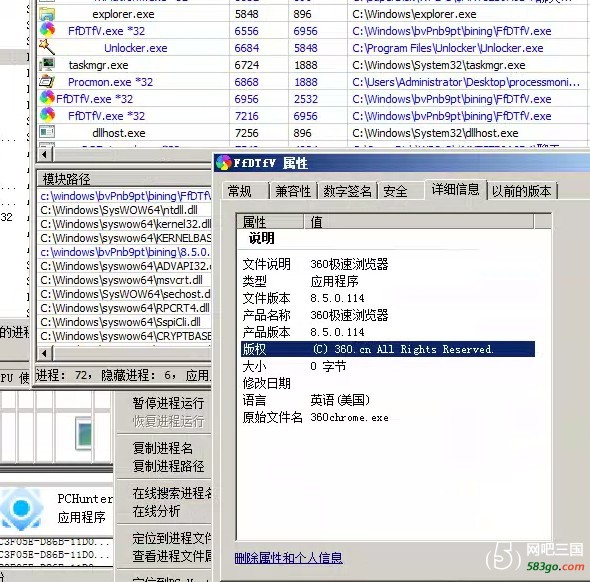Select the Unlocker.exe wand icon
This screenshot has width=590, height=582.
tap(47, 47)
